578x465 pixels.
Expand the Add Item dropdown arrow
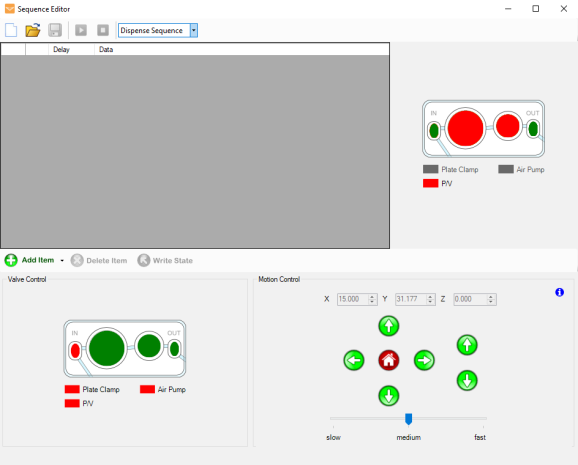(x=62, y=261)
